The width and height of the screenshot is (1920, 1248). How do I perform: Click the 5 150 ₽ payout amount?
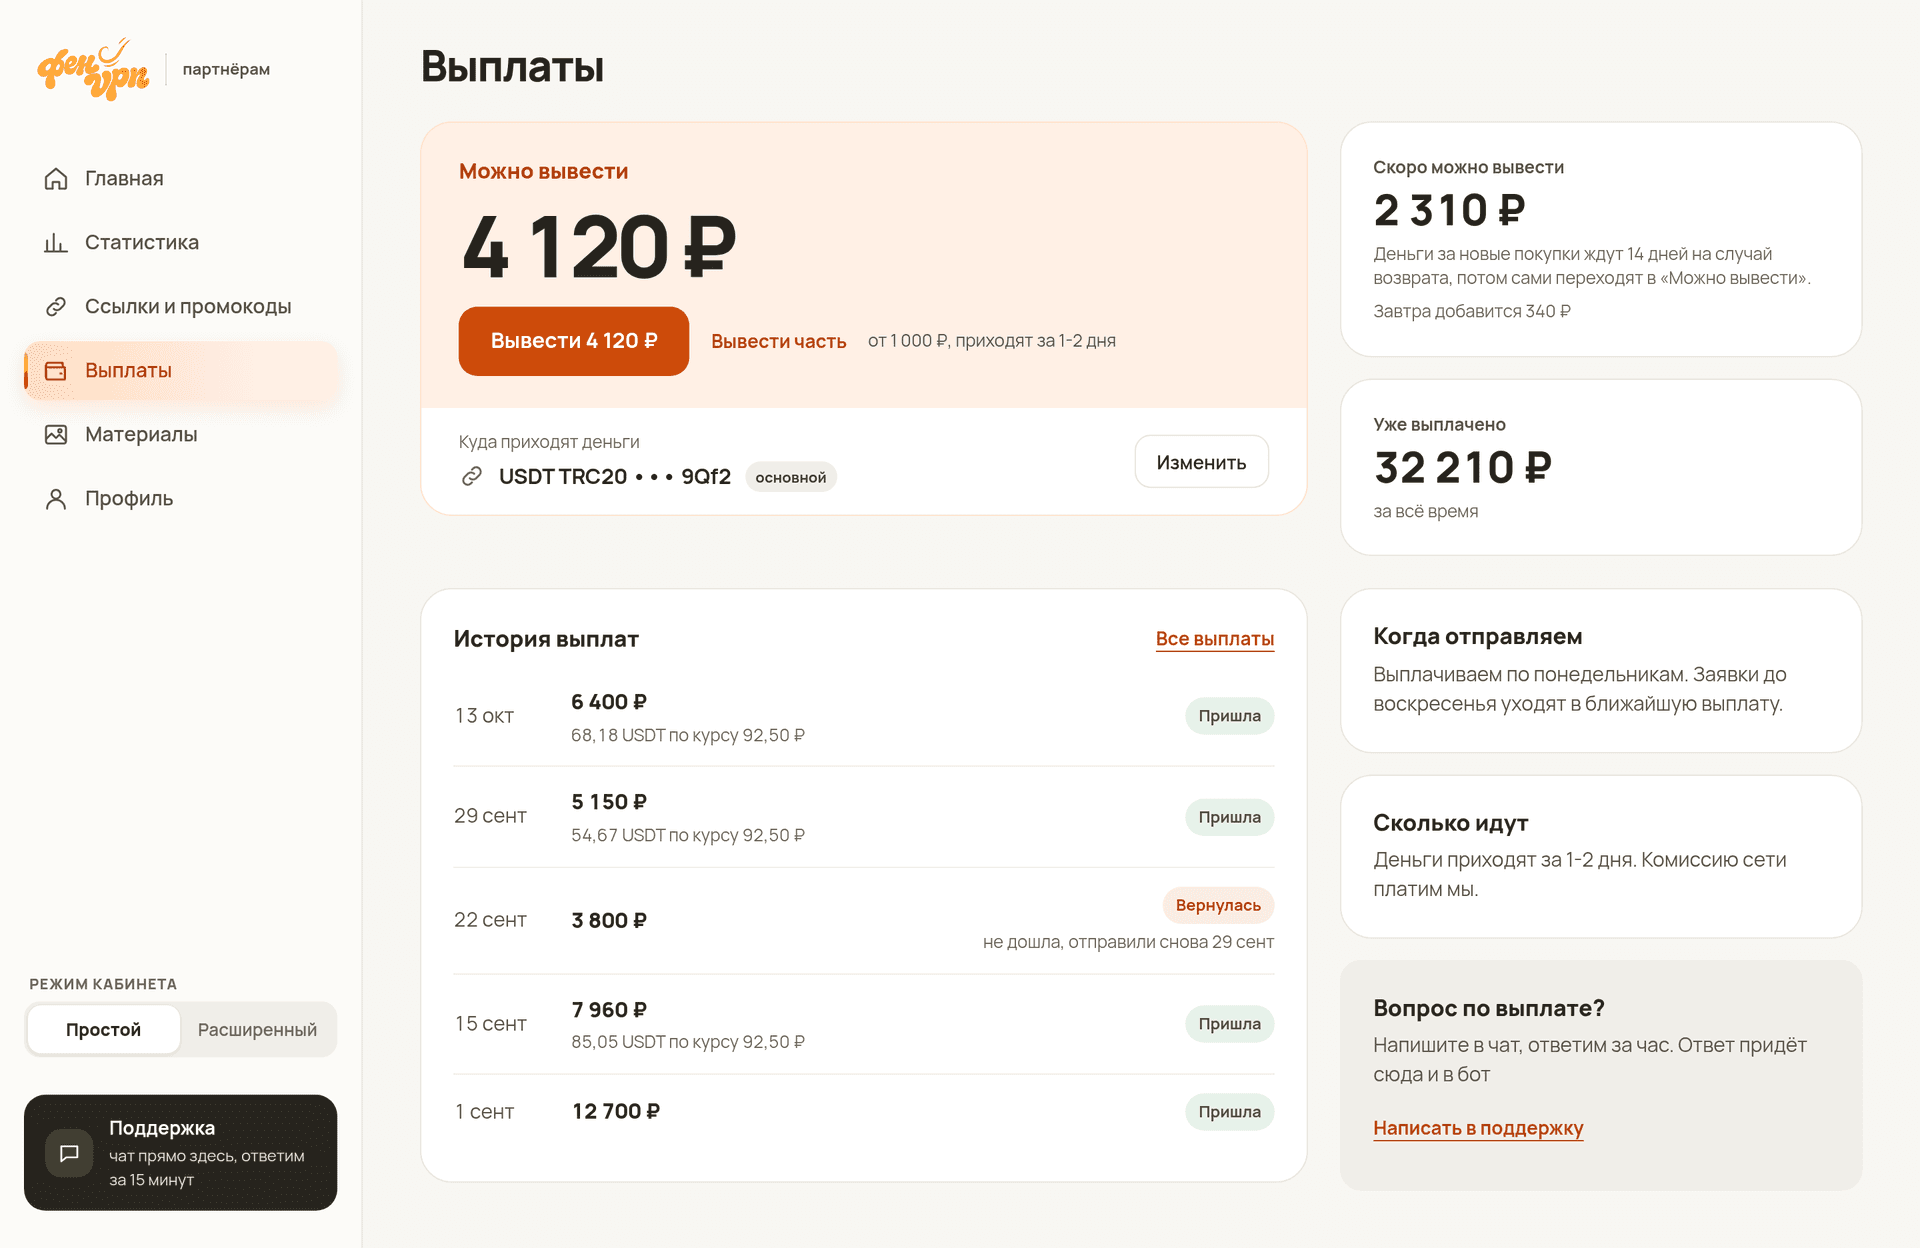609,802
